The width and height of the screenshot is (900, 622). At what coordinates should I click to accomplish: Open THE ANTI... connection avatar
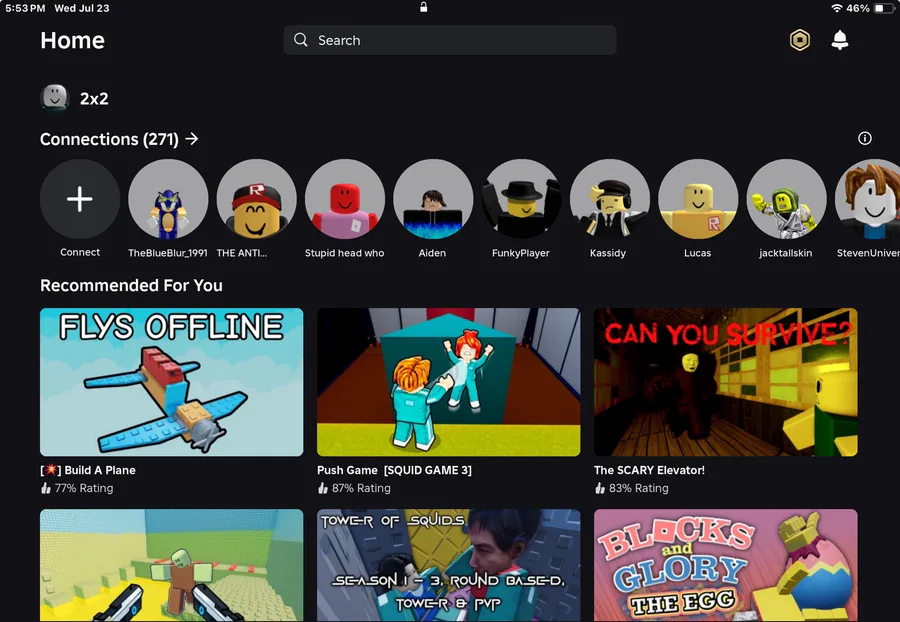click(257, 199)
